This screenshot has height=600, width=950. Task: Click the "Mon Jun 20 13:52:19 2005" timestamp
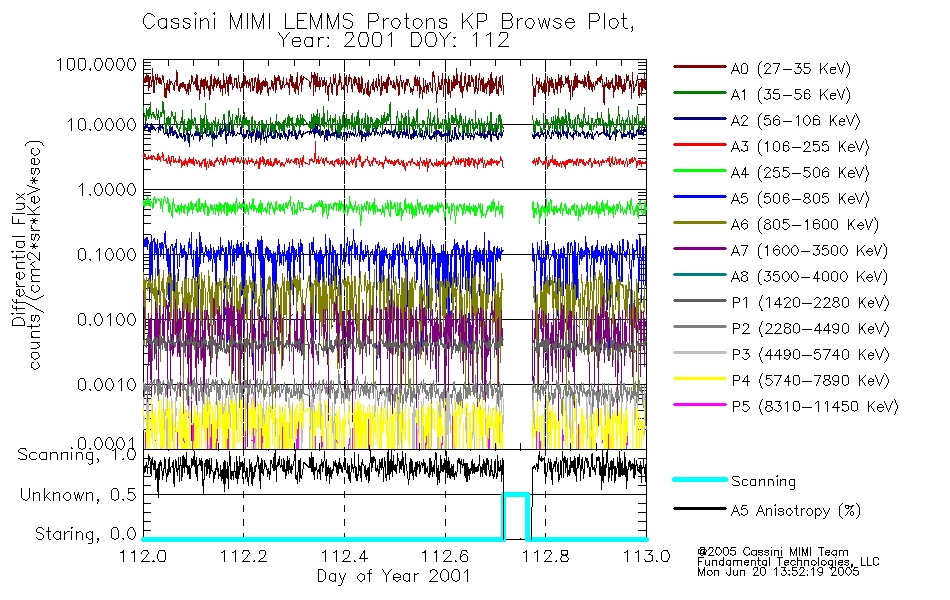(778, 572)
